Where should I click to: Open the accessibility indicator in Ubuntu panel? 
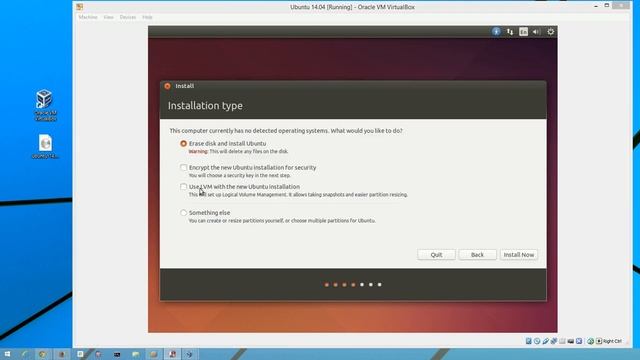496,31
